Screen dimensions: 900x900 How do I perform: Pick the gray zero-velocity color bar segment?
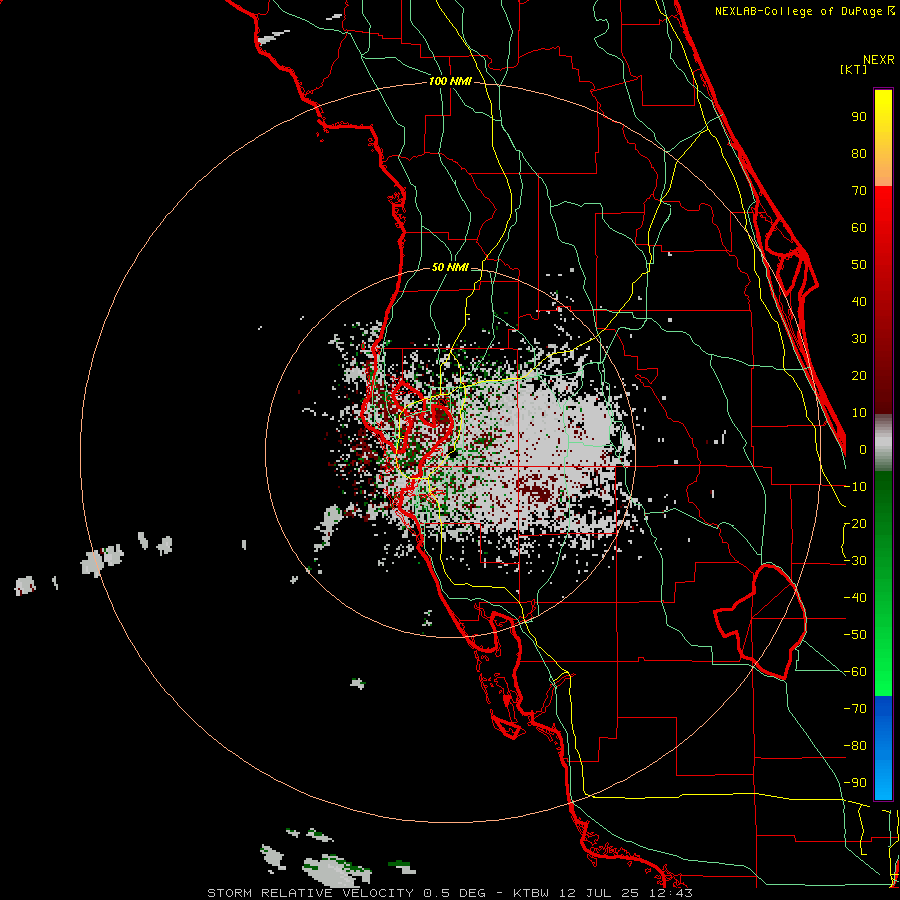[x=883, y=443]
